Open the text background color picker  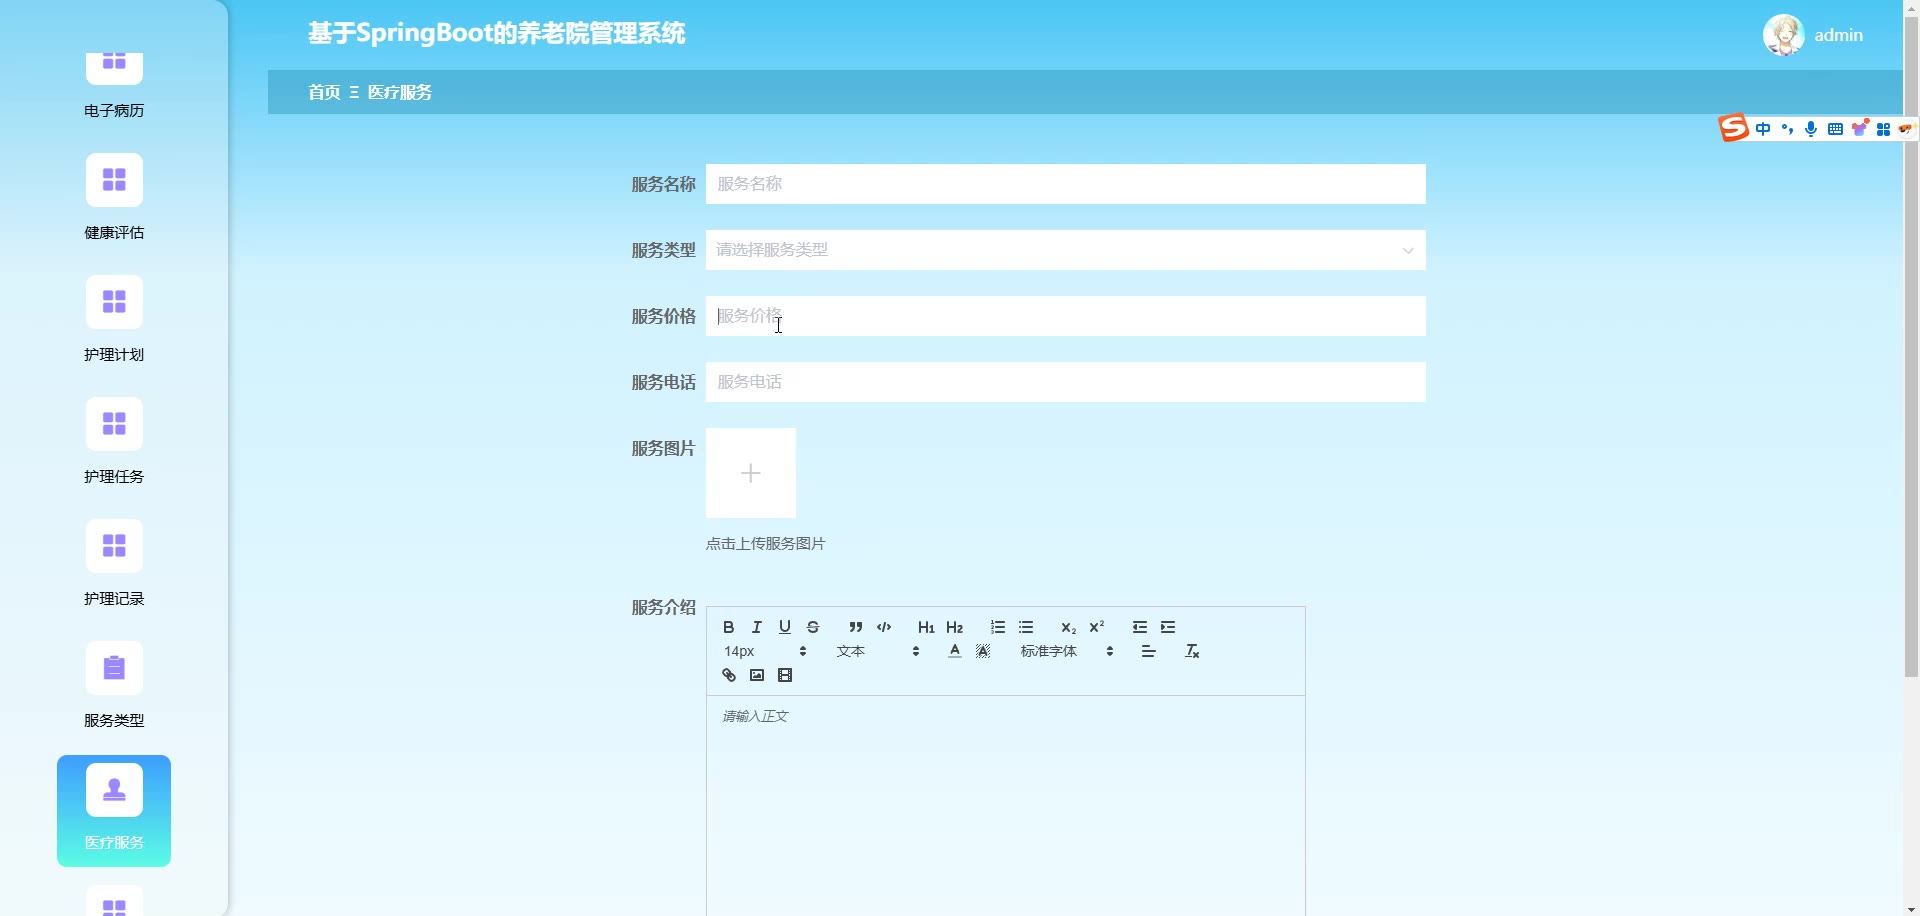point(983,651)
